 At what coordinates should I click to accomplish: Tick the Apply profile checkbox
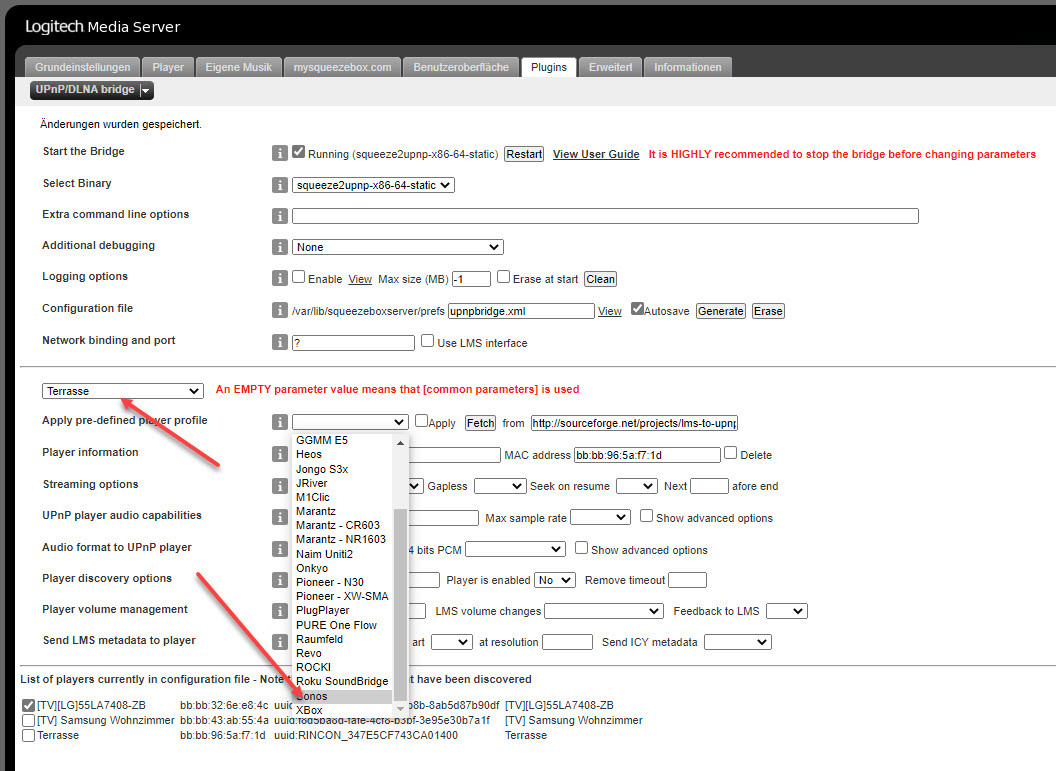[x=422, y=421]
